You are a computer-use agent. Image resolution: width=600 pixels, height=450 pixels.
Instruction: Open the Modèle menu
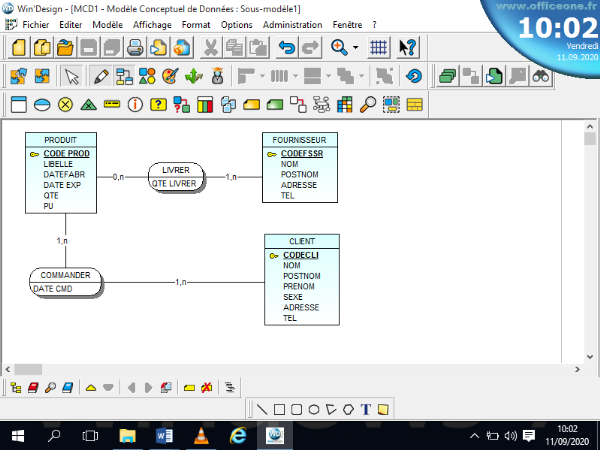tap(107, 23)
